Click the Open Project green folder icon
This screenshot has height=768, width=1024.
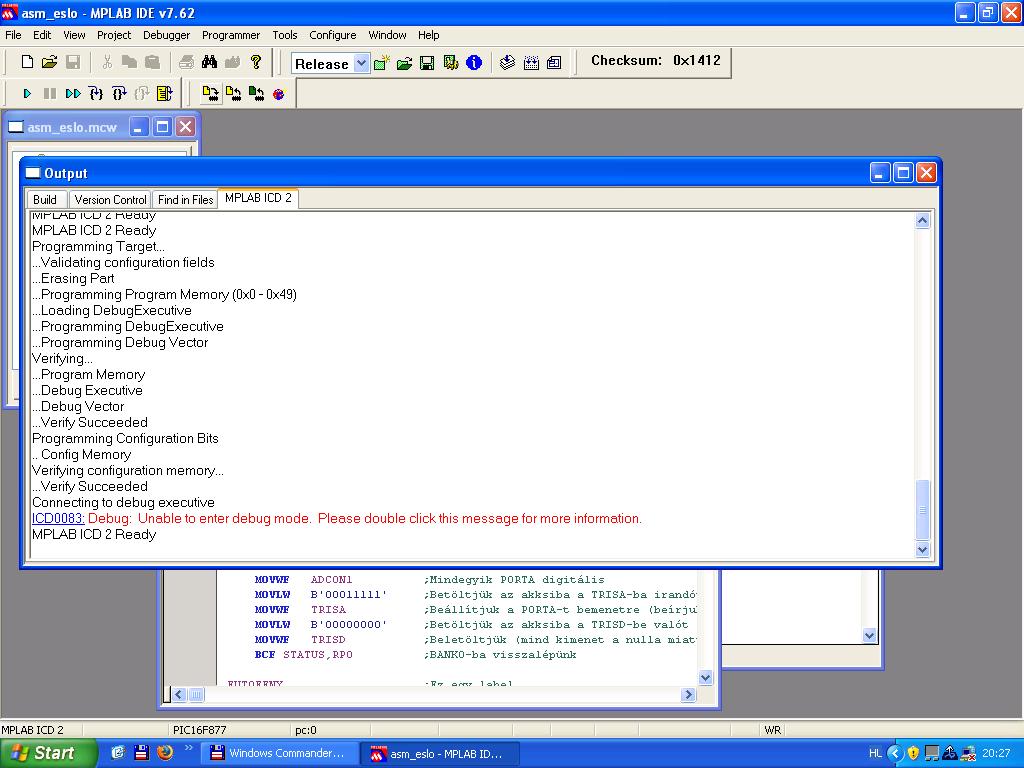(404, 63)
